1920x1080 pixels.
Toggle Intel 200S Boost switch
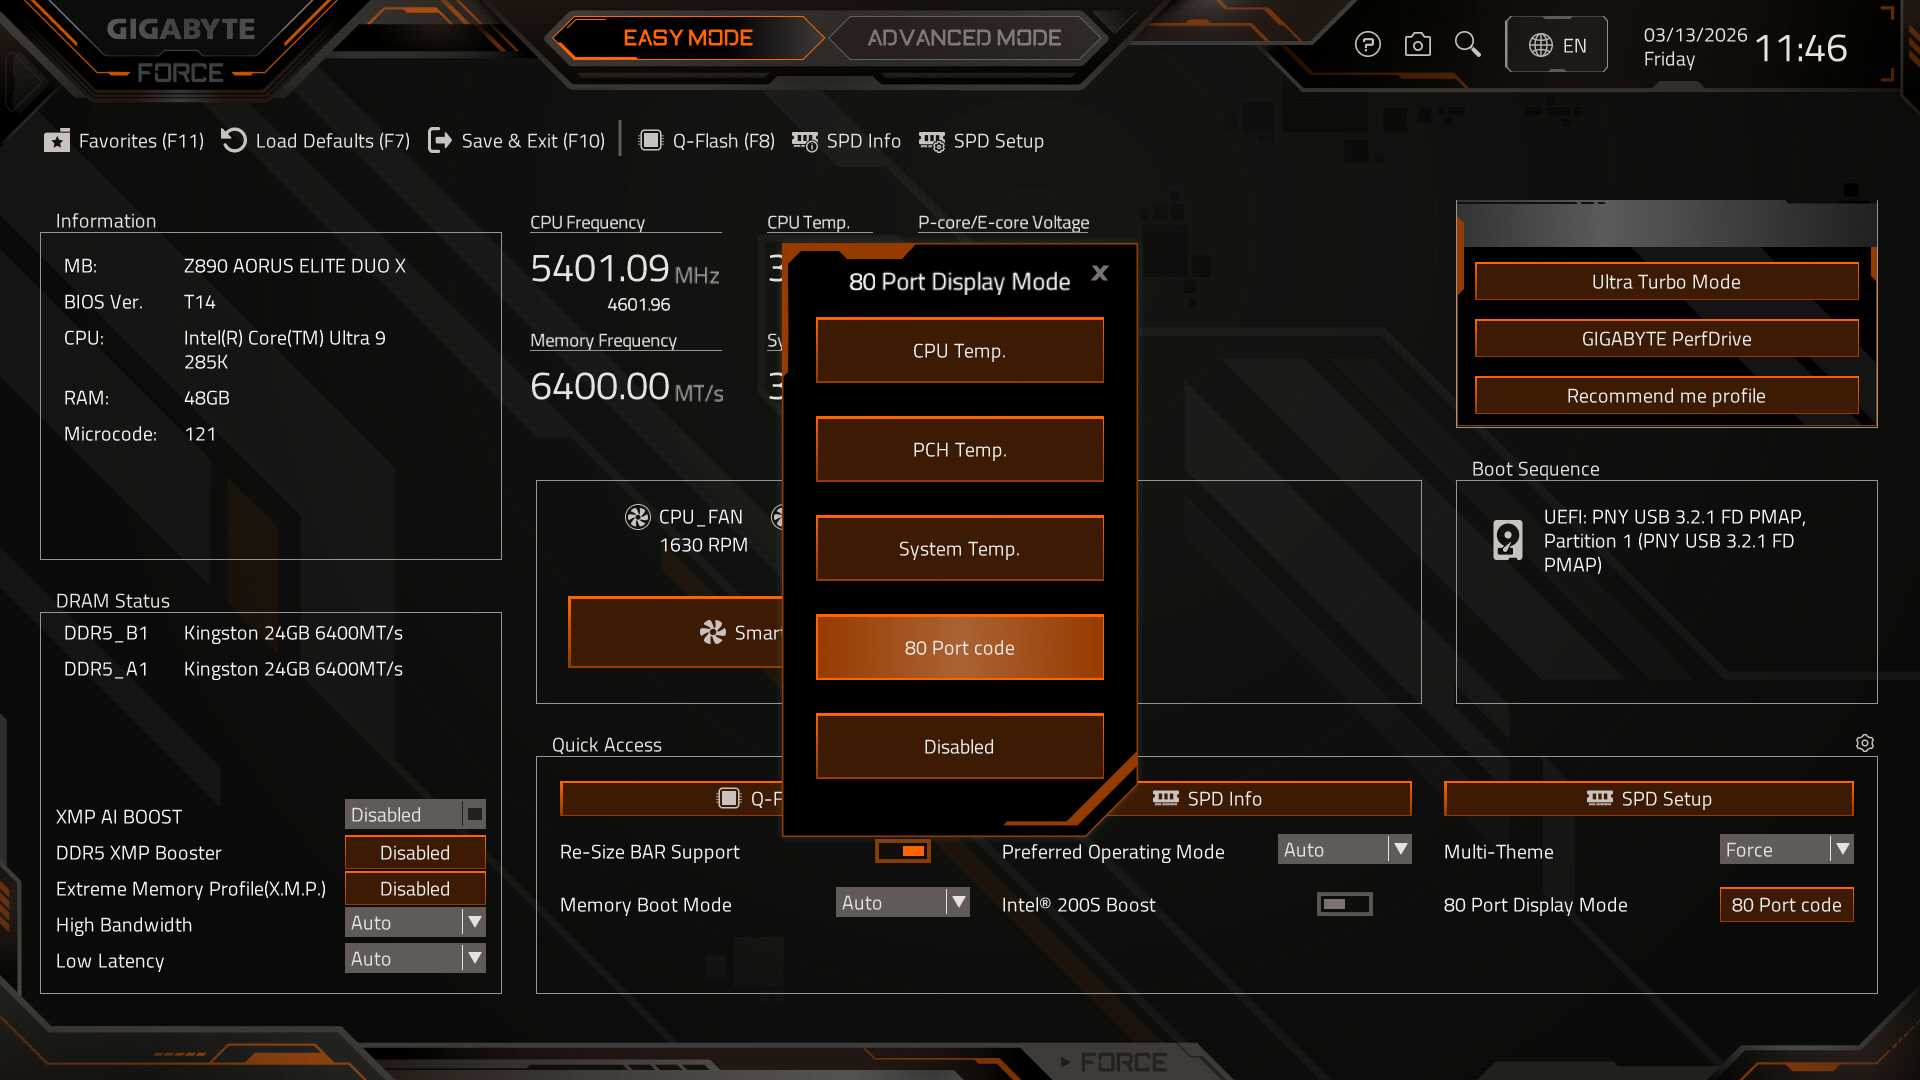point(1344,904)
